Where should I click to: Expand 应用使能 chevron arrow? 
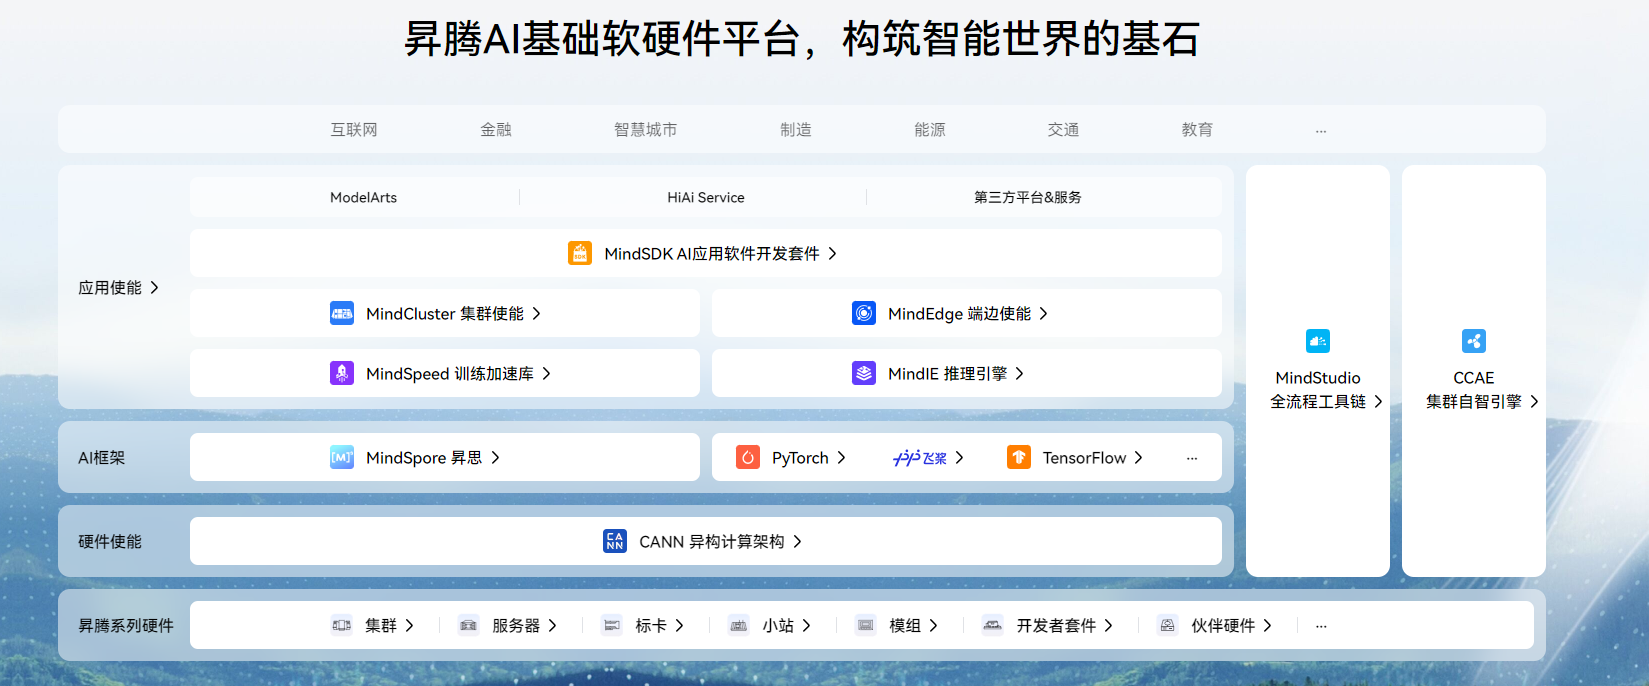pyautogui.click(x=154, y=287)
